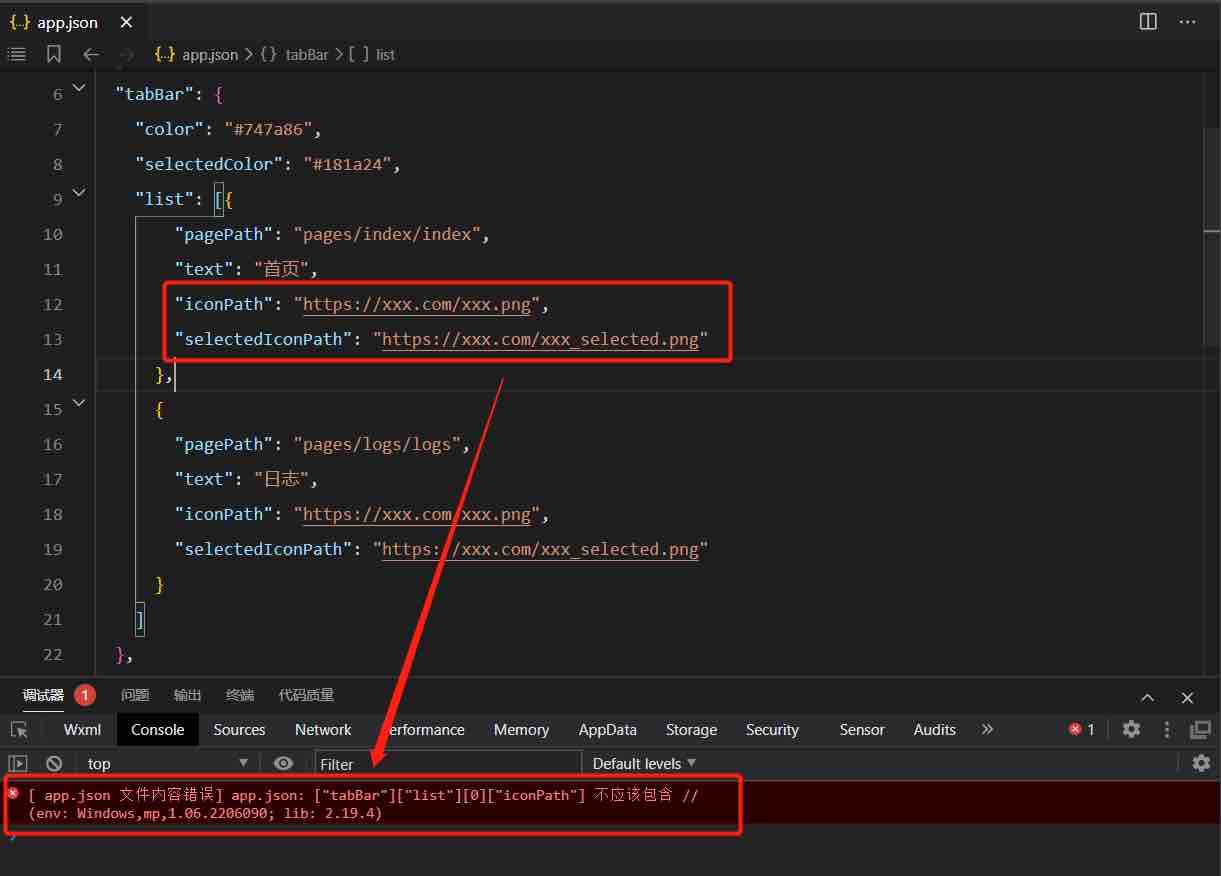Open the top context dropdown
This screenshot has width=1221, height=876.
click(x=168, y=763)
